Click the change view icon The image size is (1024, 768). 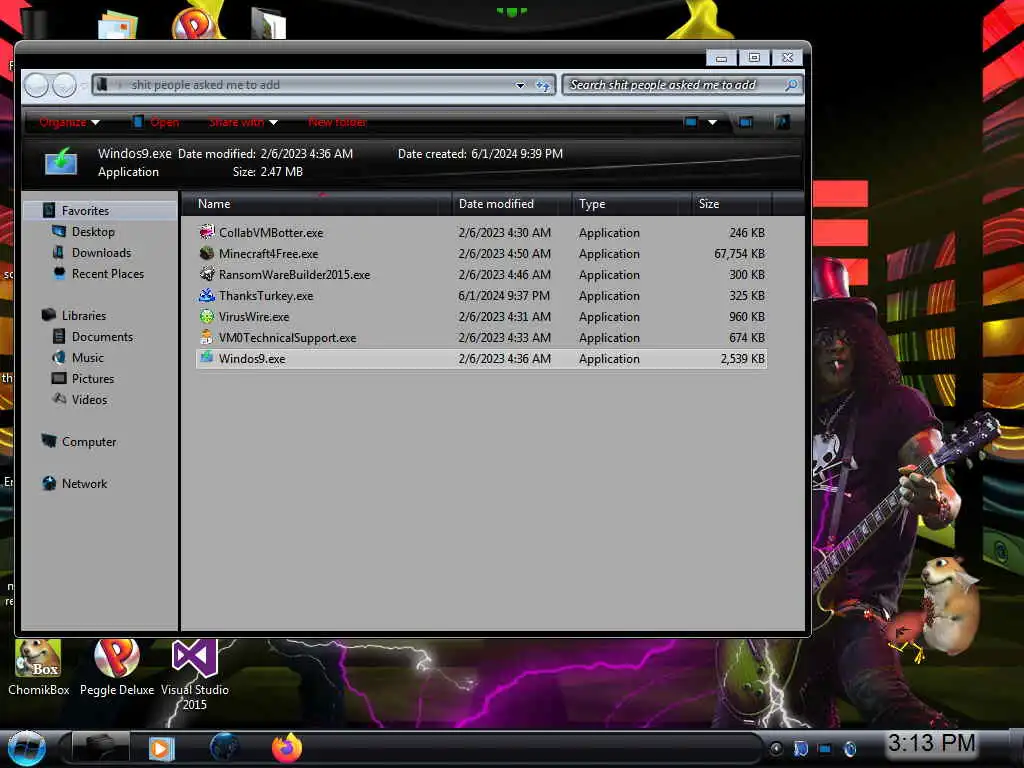tap(691, 122)
